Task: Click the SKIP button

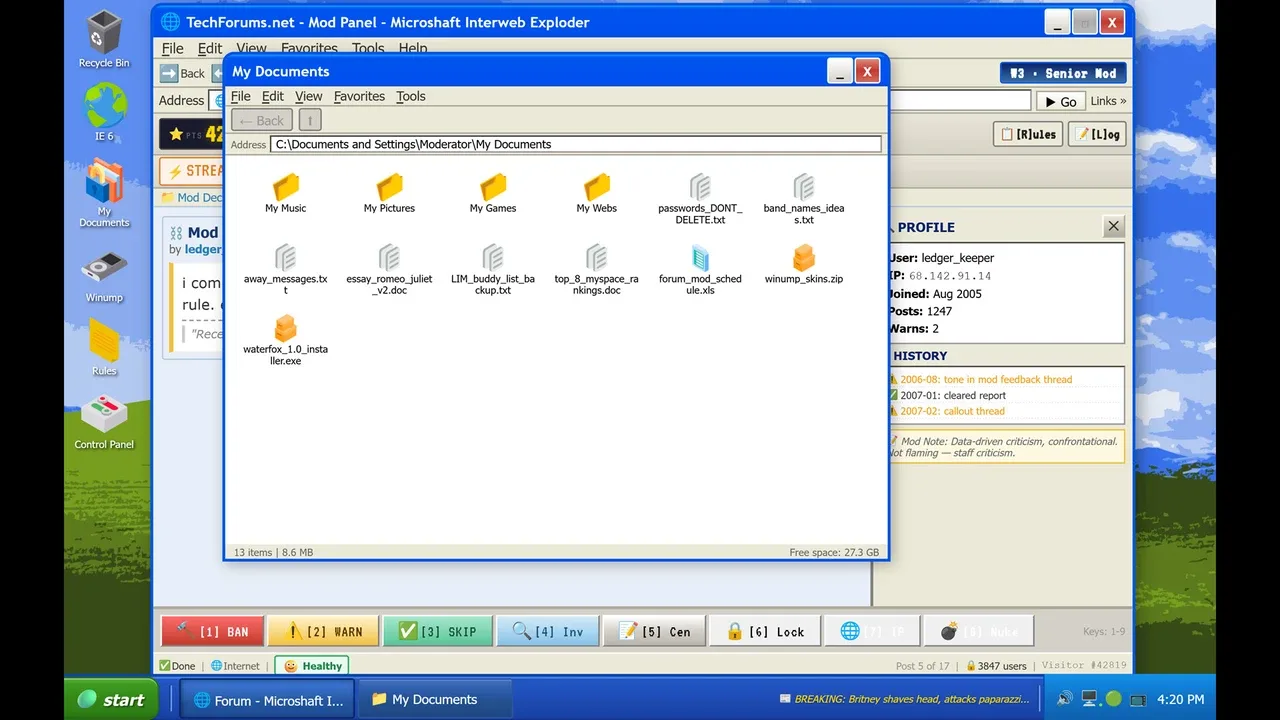Action: pos(438,631)
